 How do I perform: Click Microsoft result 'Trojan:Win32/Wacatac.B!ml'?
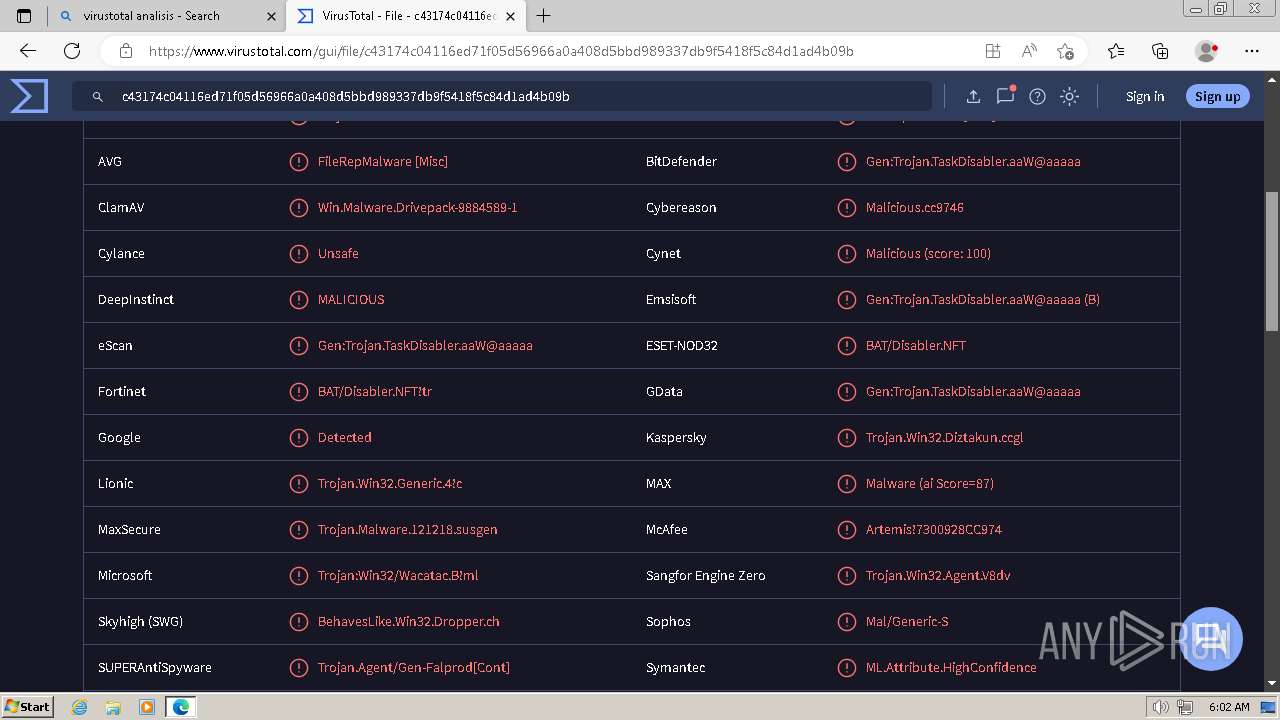[x=398, y=576]
